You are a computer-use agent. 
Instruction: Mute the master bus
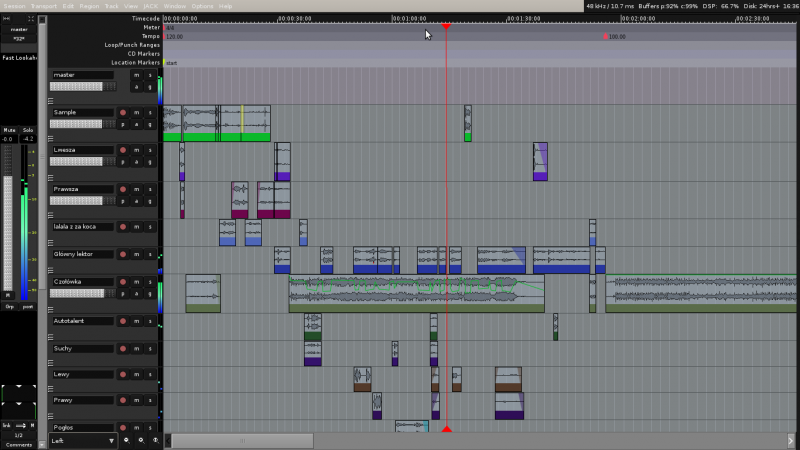pos(136,75)
